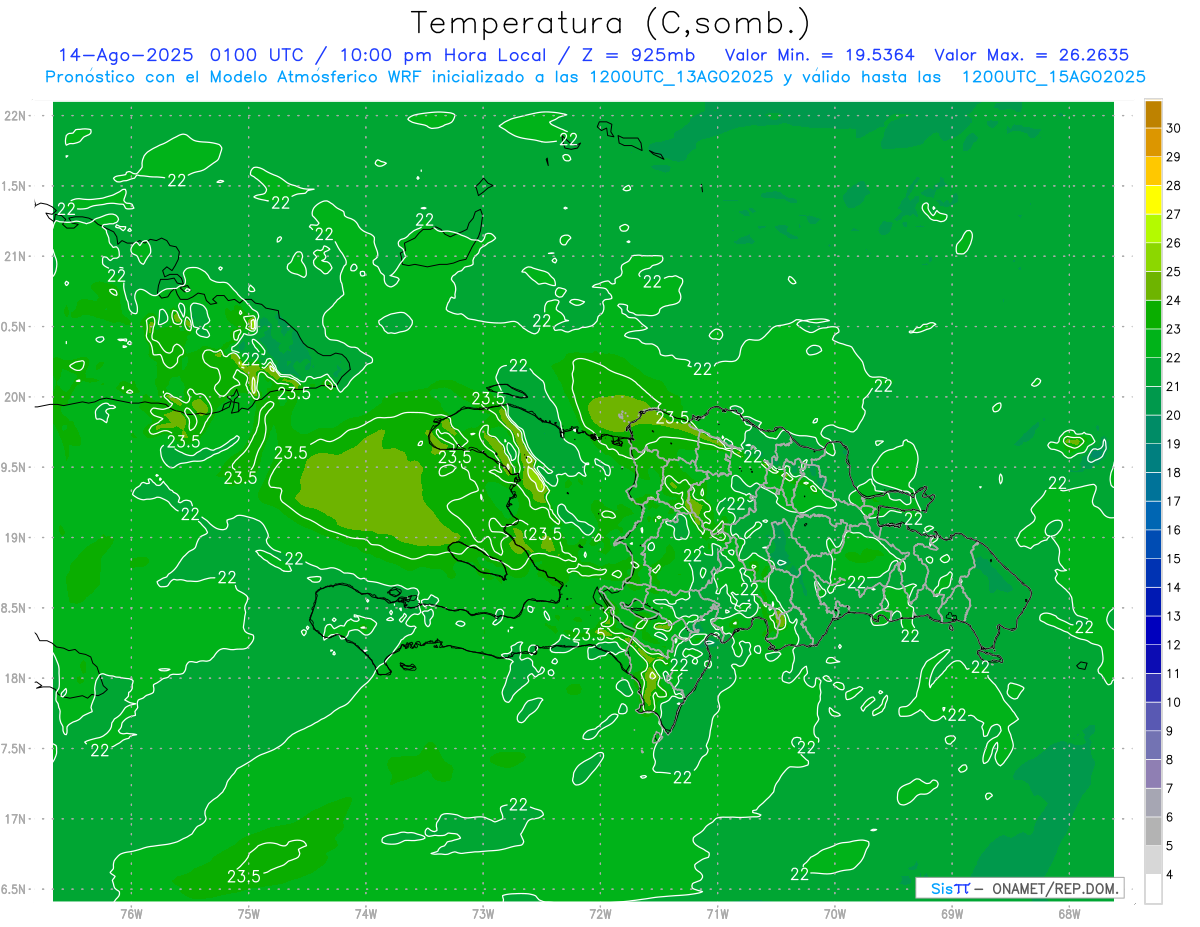Pick the gray swatch between 5 and 6

pos(1153,832)
